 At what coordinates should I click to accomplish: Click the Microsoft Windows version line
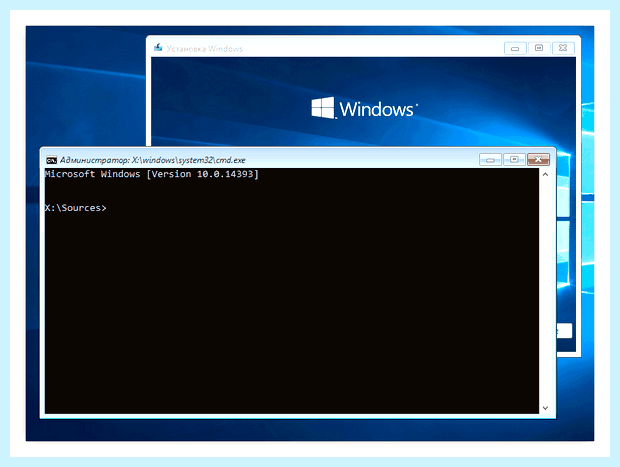point(151,174)
